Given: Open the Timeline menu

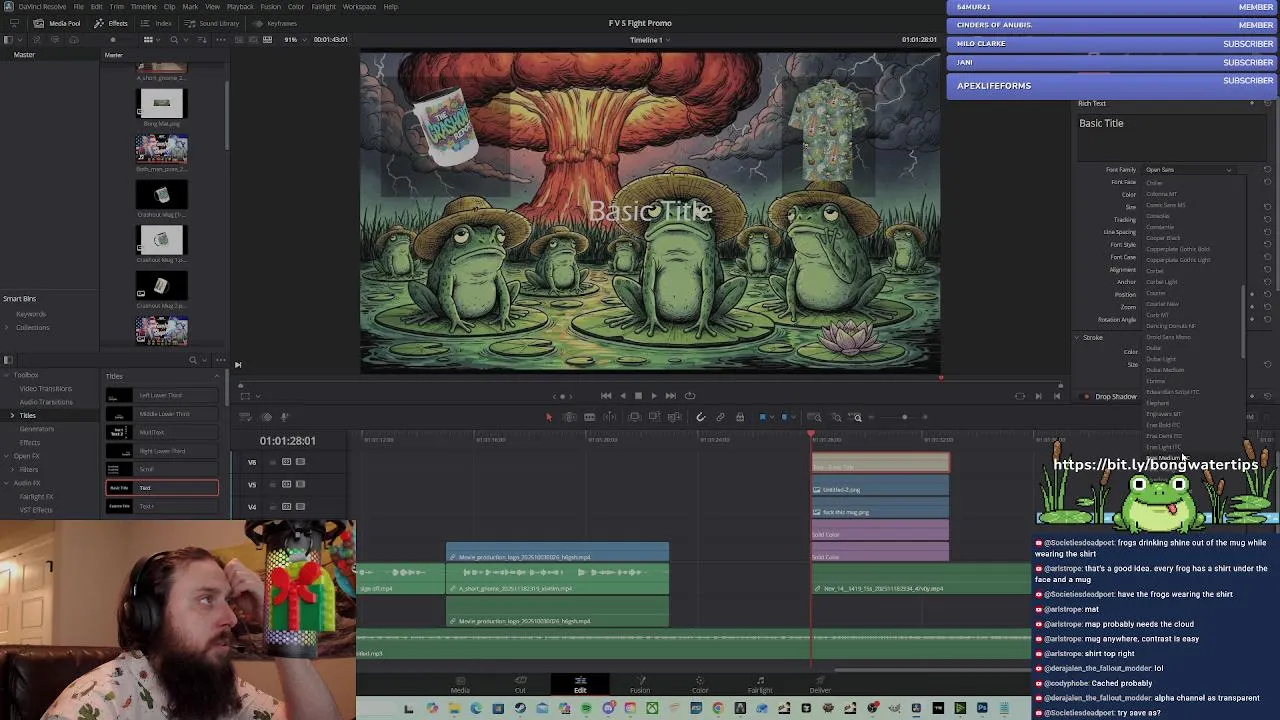Looking at the screenshot, I should (x=144, y=7).
